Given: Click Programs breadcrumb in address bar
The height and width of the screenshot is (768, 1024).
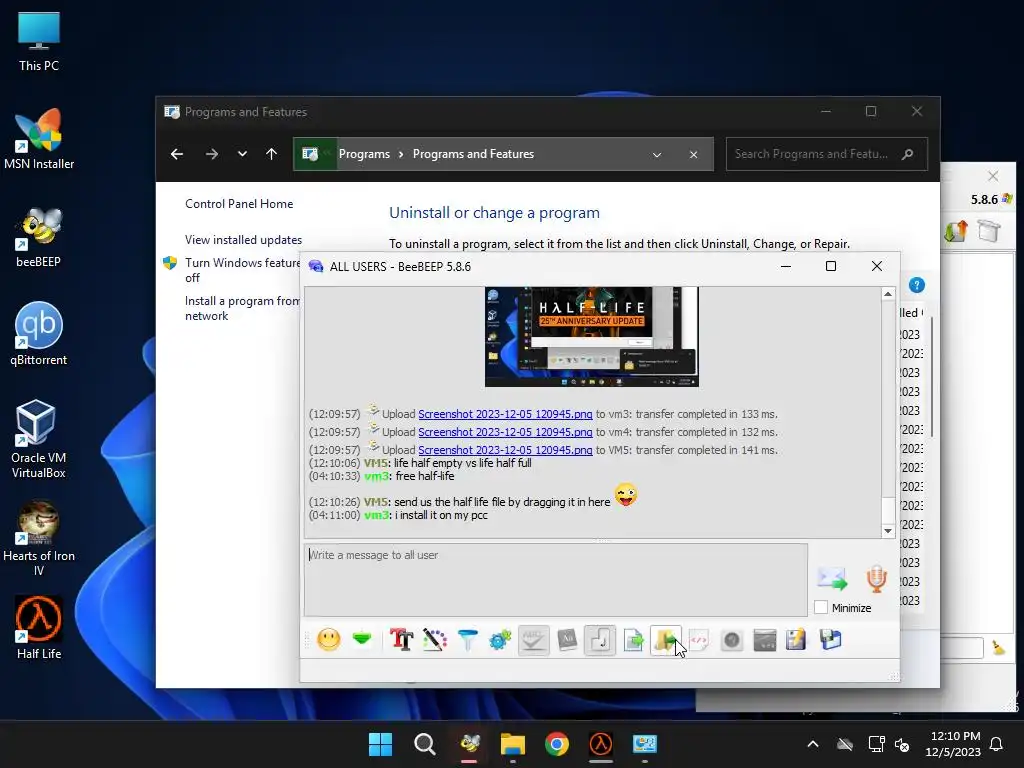Looking at the screenshot, I should pos(364,154).
